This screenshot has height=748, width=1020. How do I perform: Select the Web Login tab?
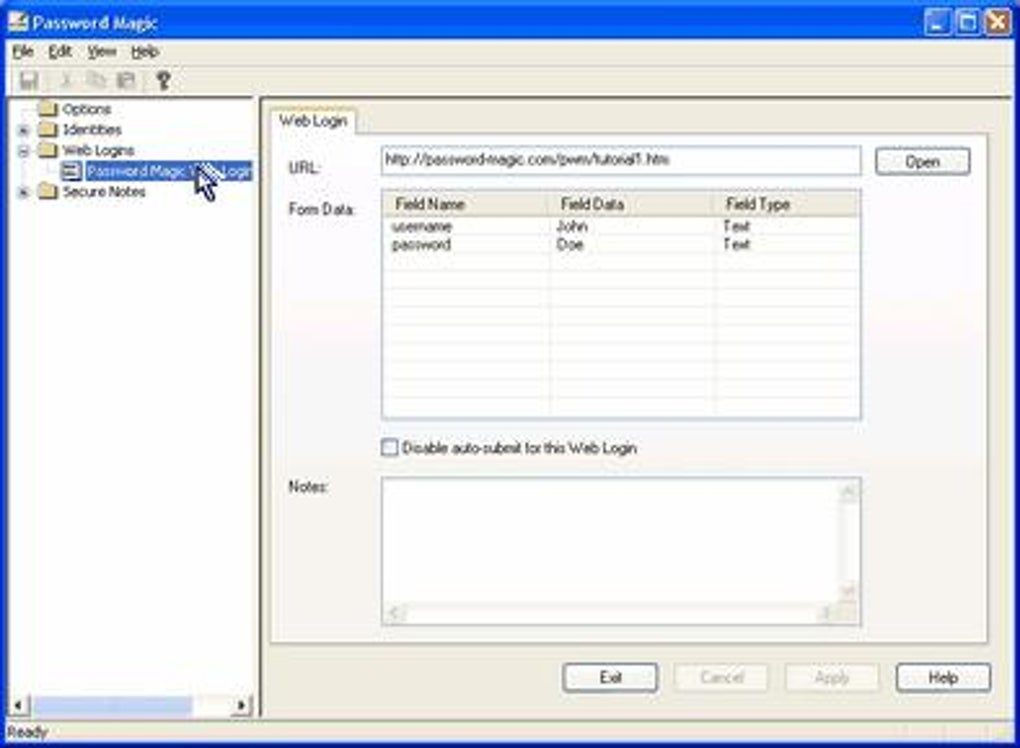313,121
